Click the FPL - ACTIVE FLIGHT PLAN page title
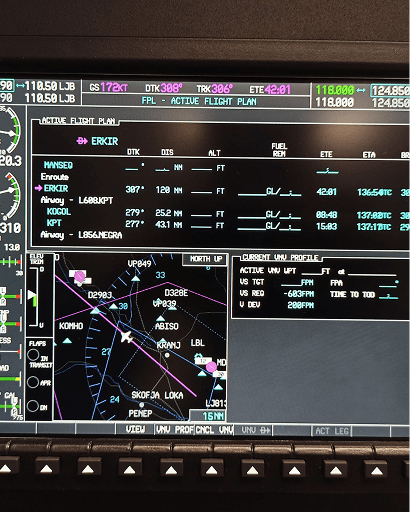The width and height of the screenshot is (410, 512). tap(199, 101)
